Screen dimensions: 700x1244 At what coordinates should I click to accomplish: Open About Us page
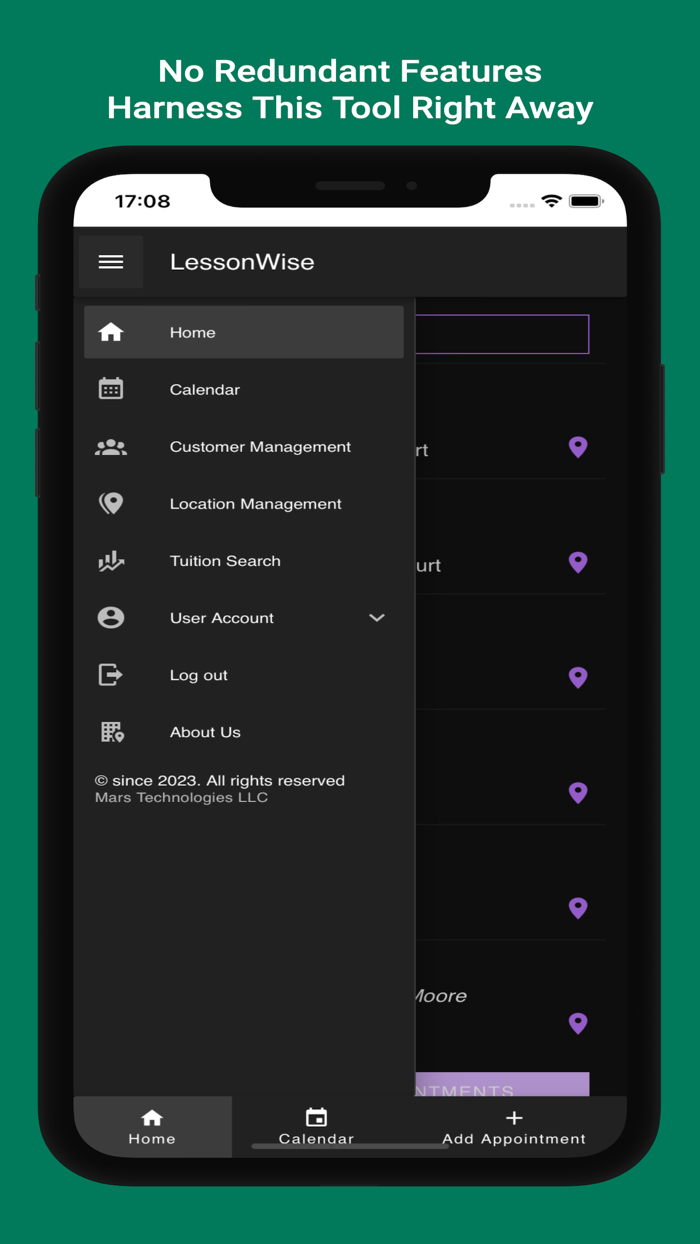click(244, 732)
